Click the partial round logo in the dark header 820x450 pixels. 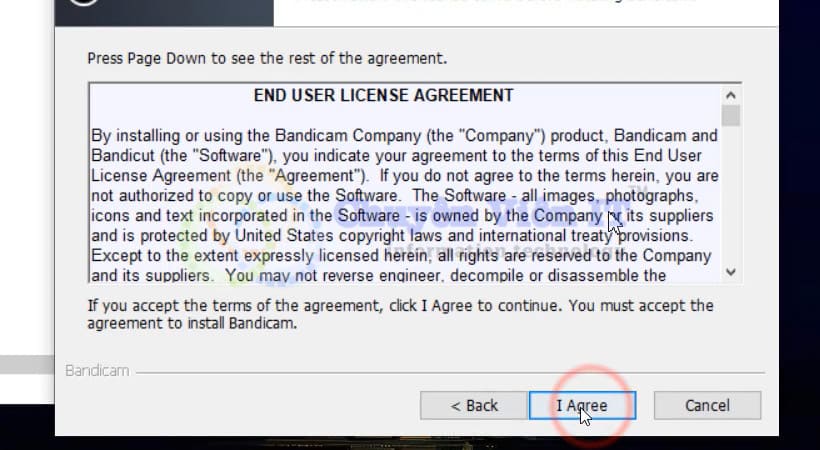(x=84, y=3)
